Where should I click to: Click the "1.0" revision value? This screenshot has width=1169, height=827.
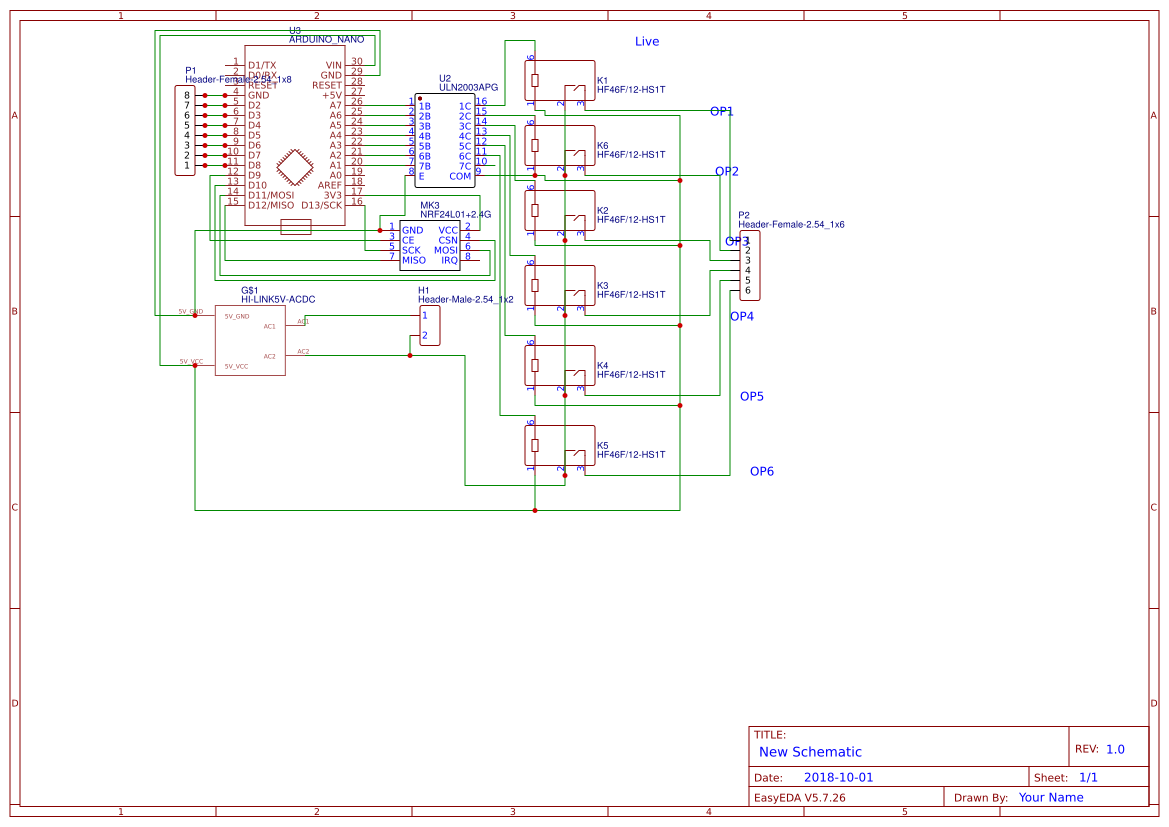(1115, 749)
